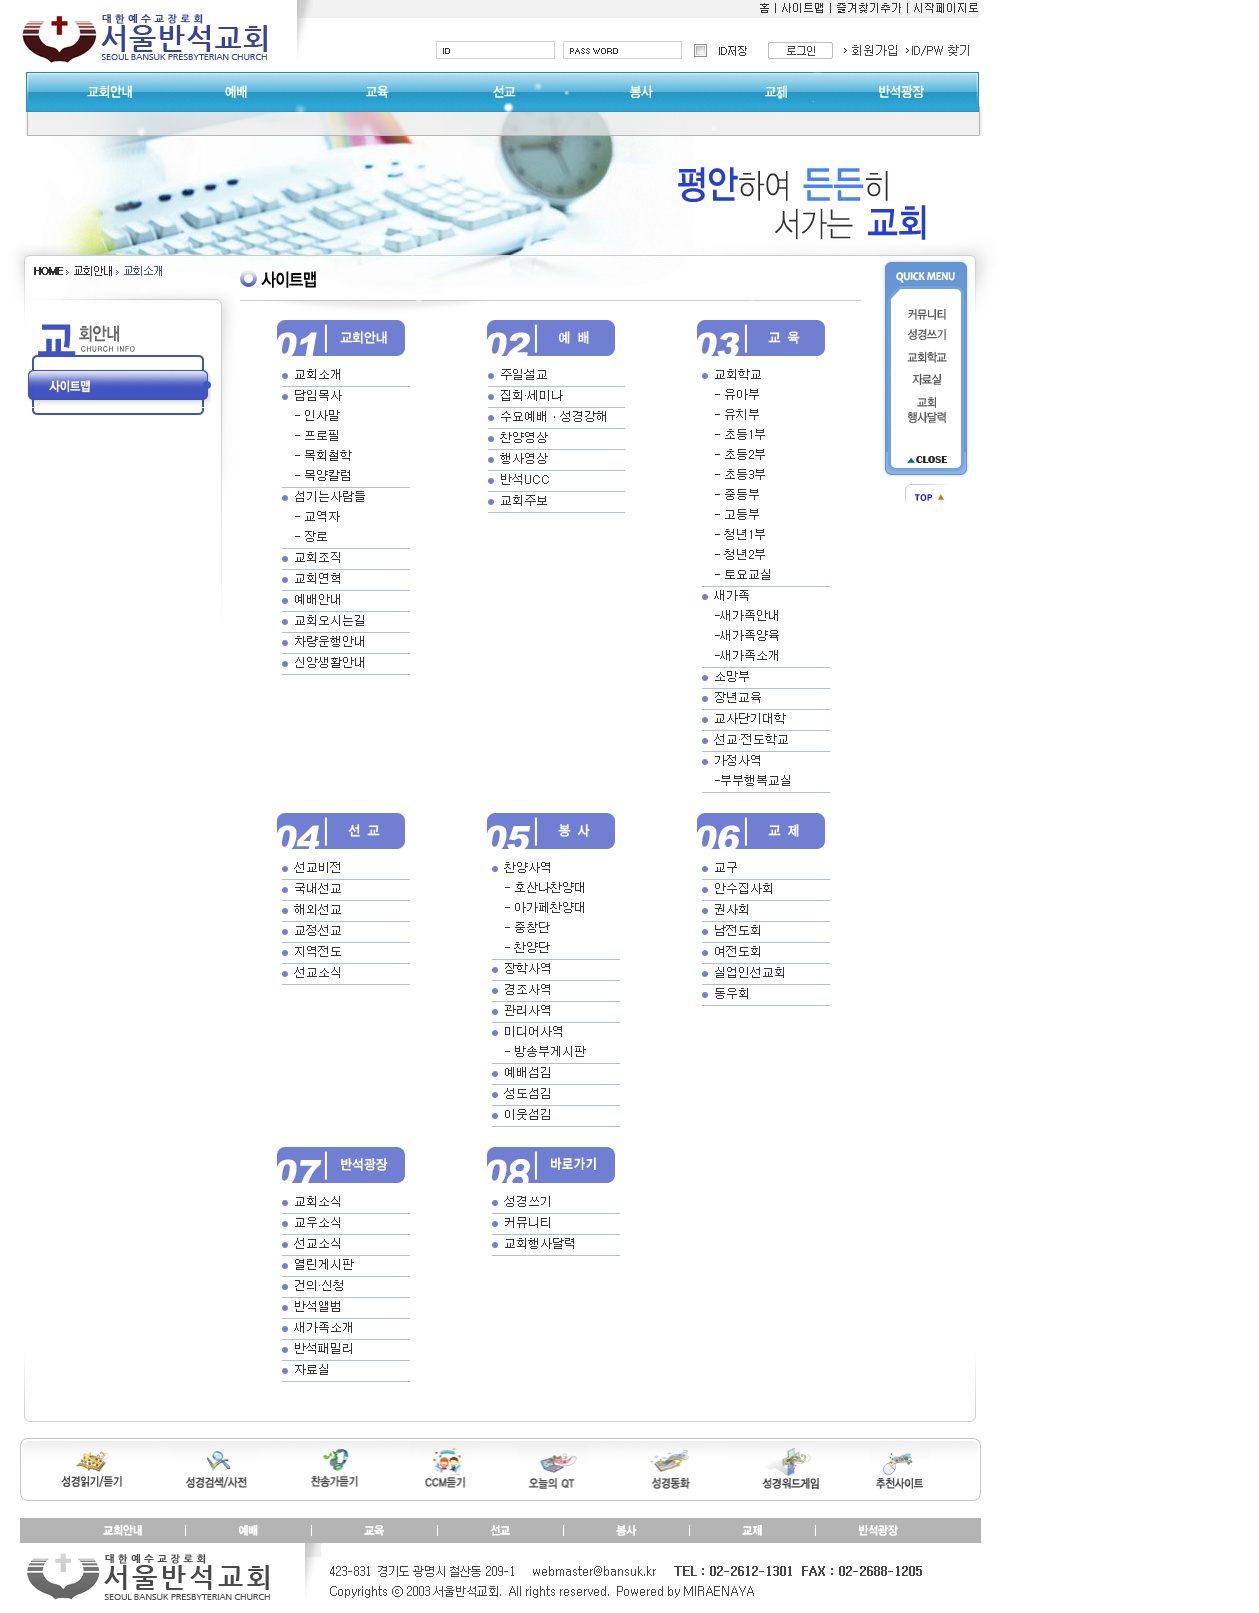Open the 성경동화 icon
The height and width of the screenshot is (1613, 1259).
(x=670, y=1462)
